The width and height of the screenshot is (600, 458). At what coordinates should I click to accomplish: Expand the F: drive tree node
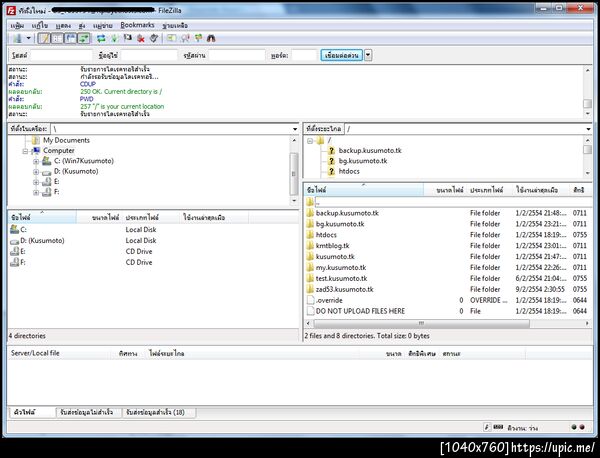[36, 192]
